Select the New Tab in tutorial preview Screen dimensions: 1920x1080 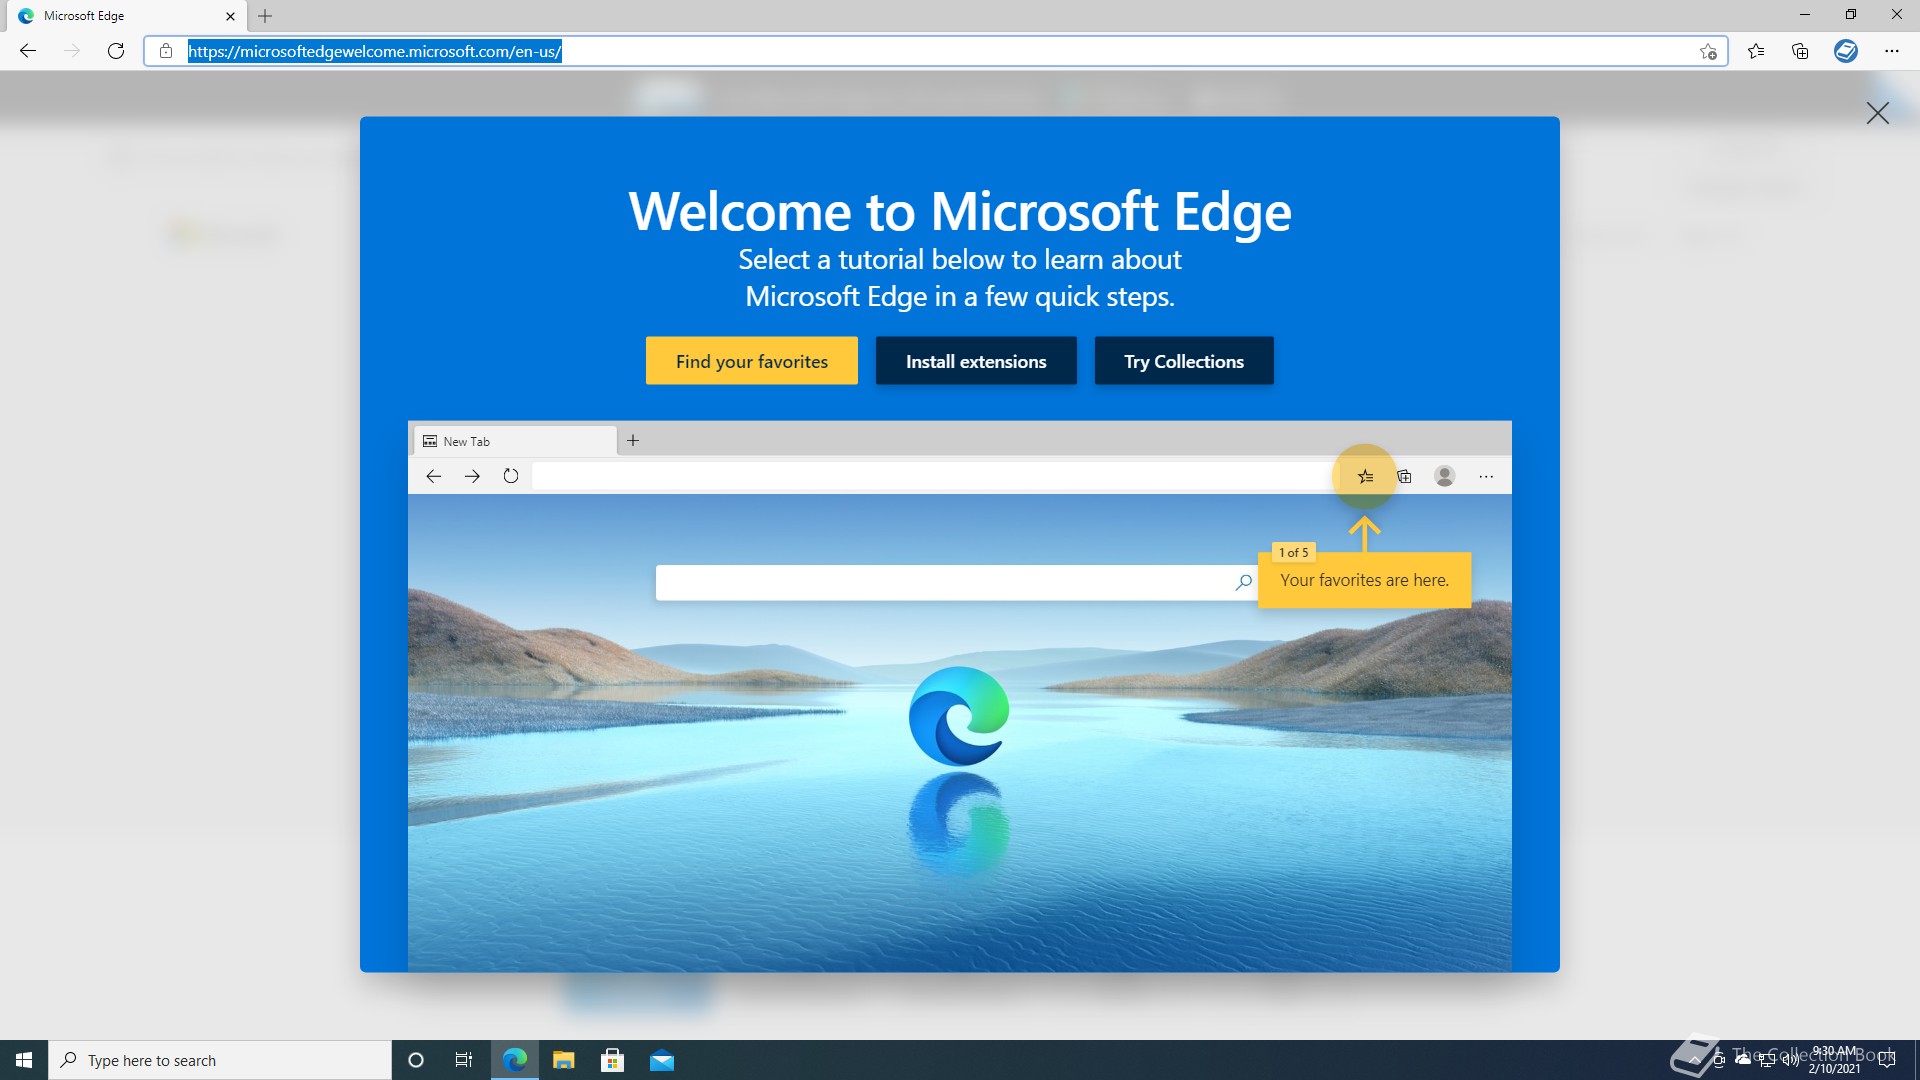click(514, 441)
